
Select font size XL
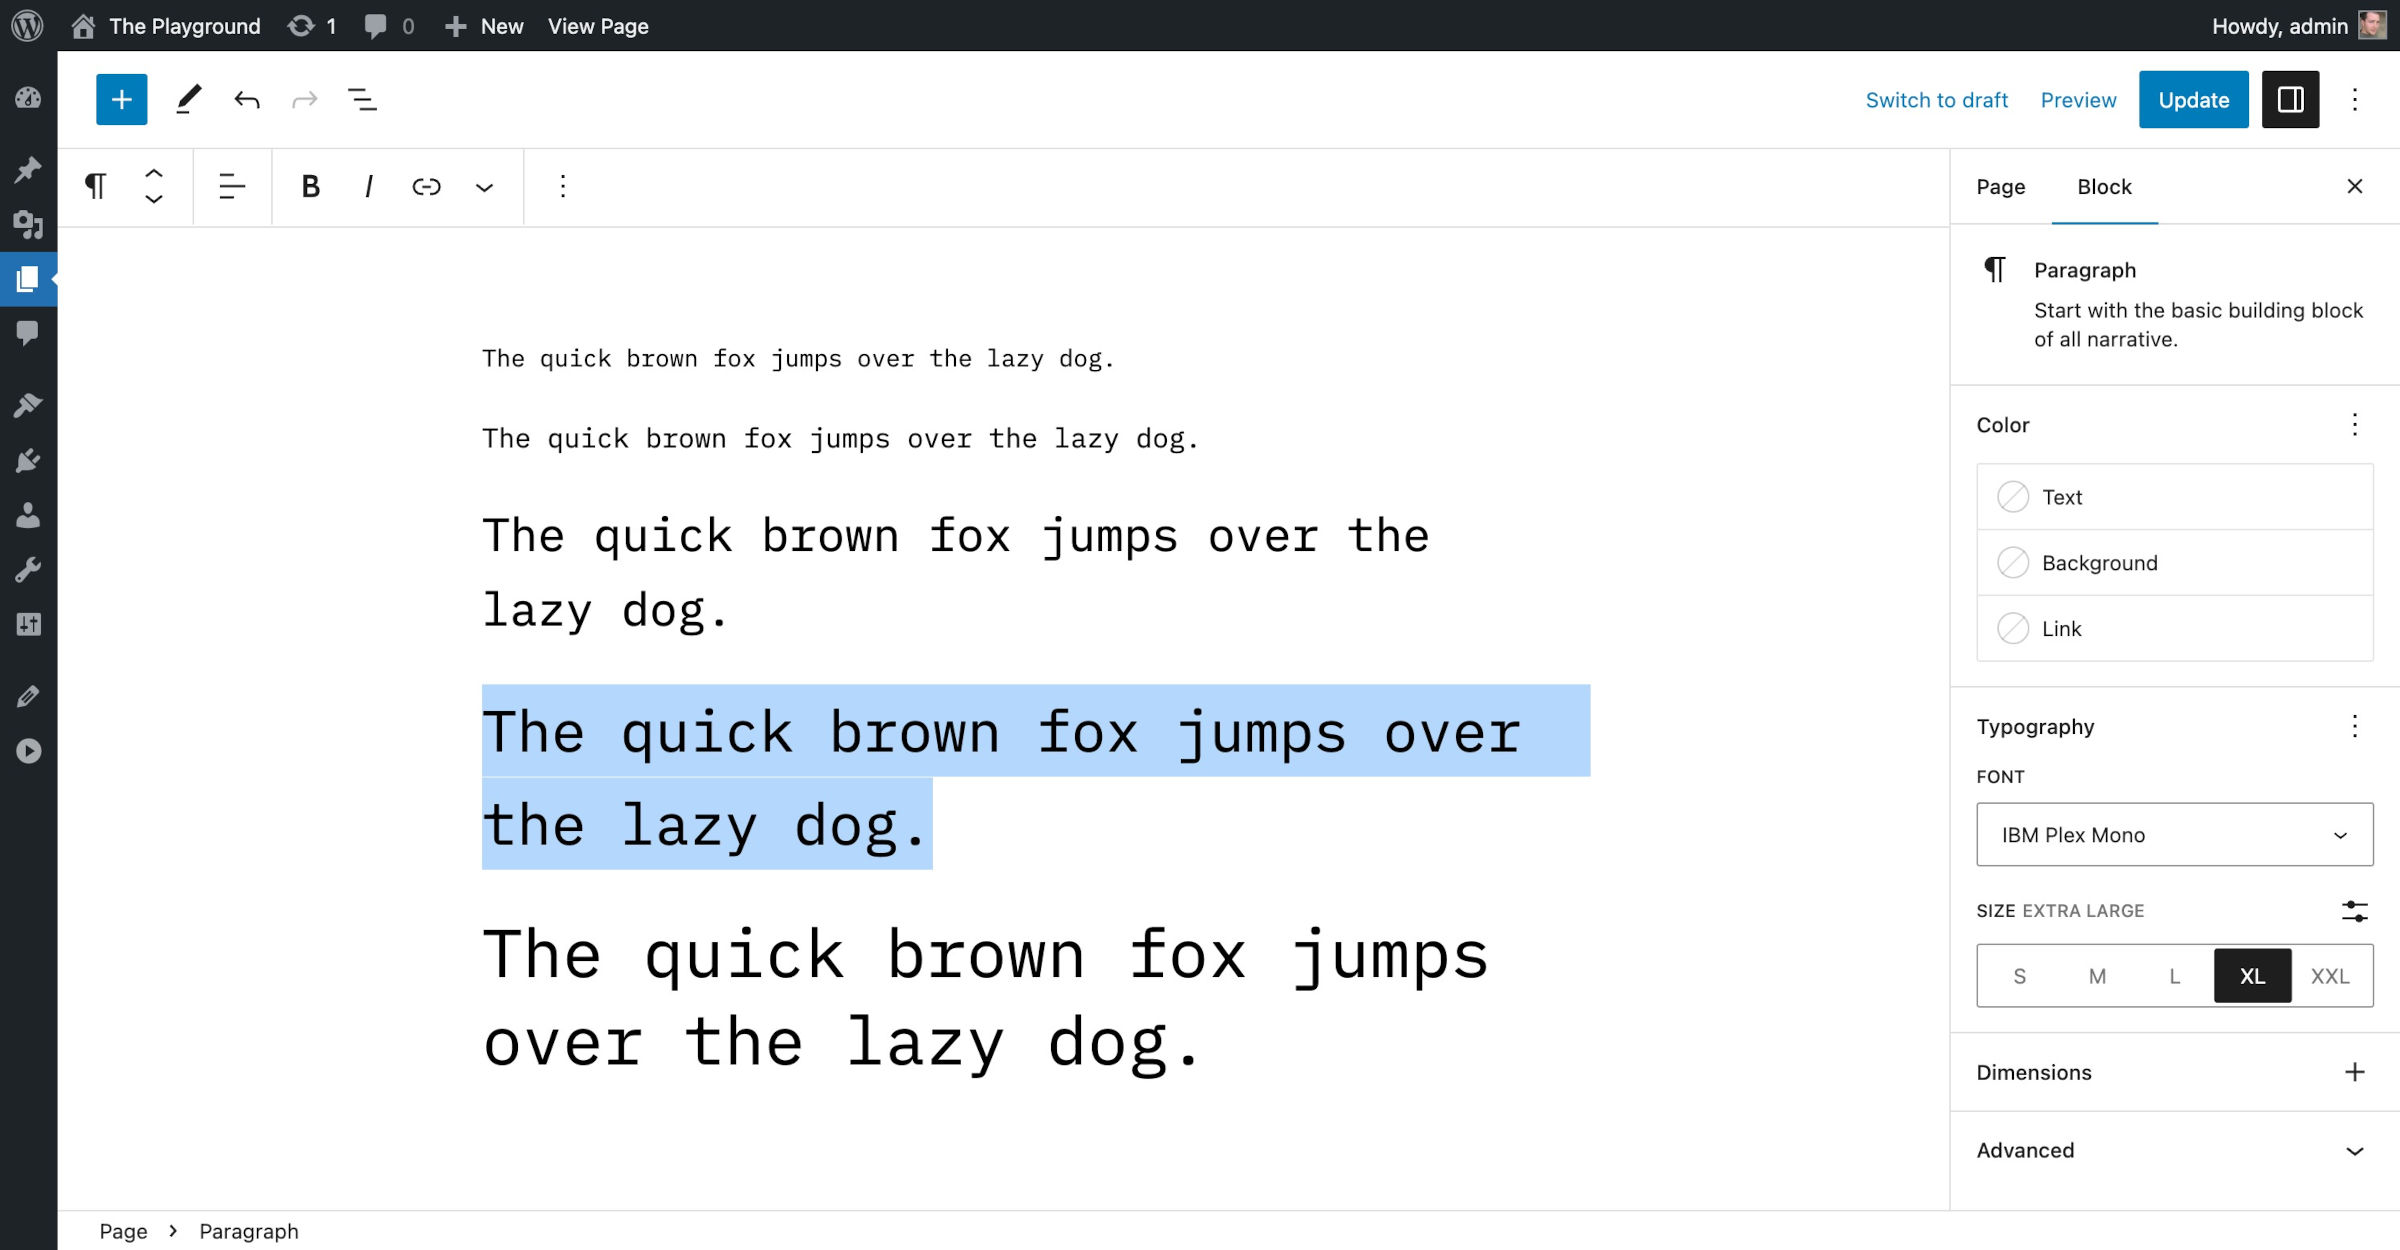2252,975
